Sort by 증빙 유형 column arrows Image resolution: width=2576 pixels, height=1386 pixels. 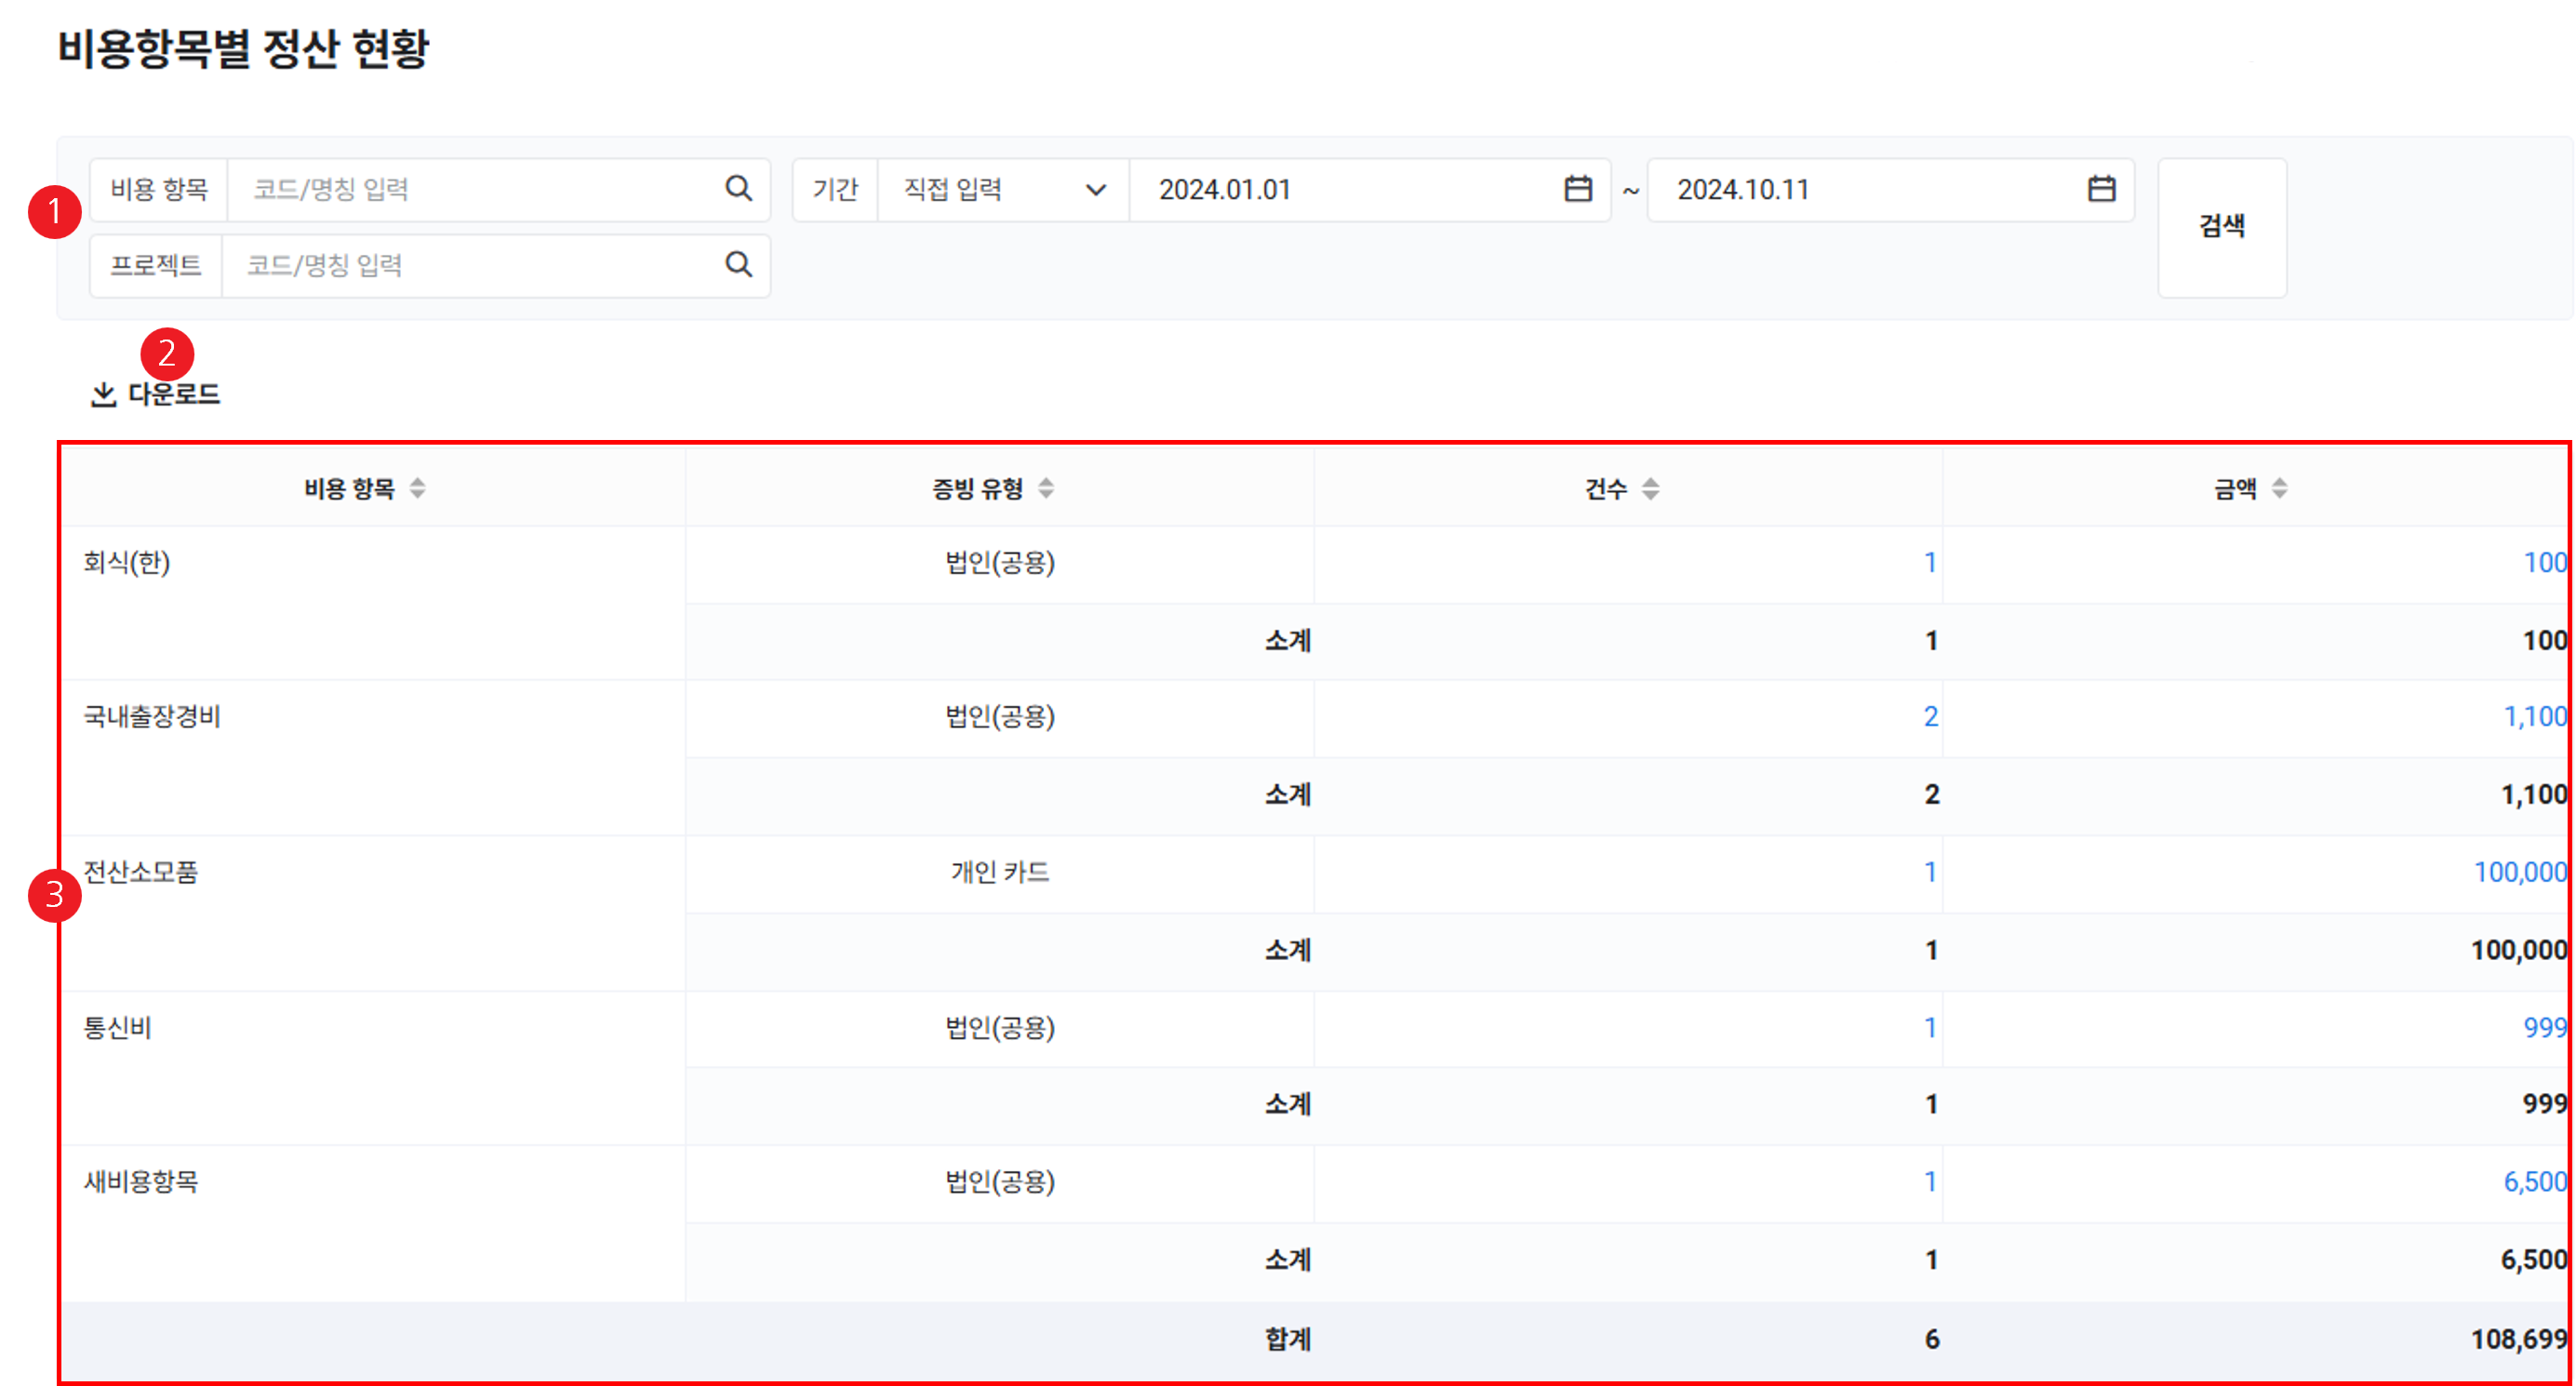pos(1046,488)
